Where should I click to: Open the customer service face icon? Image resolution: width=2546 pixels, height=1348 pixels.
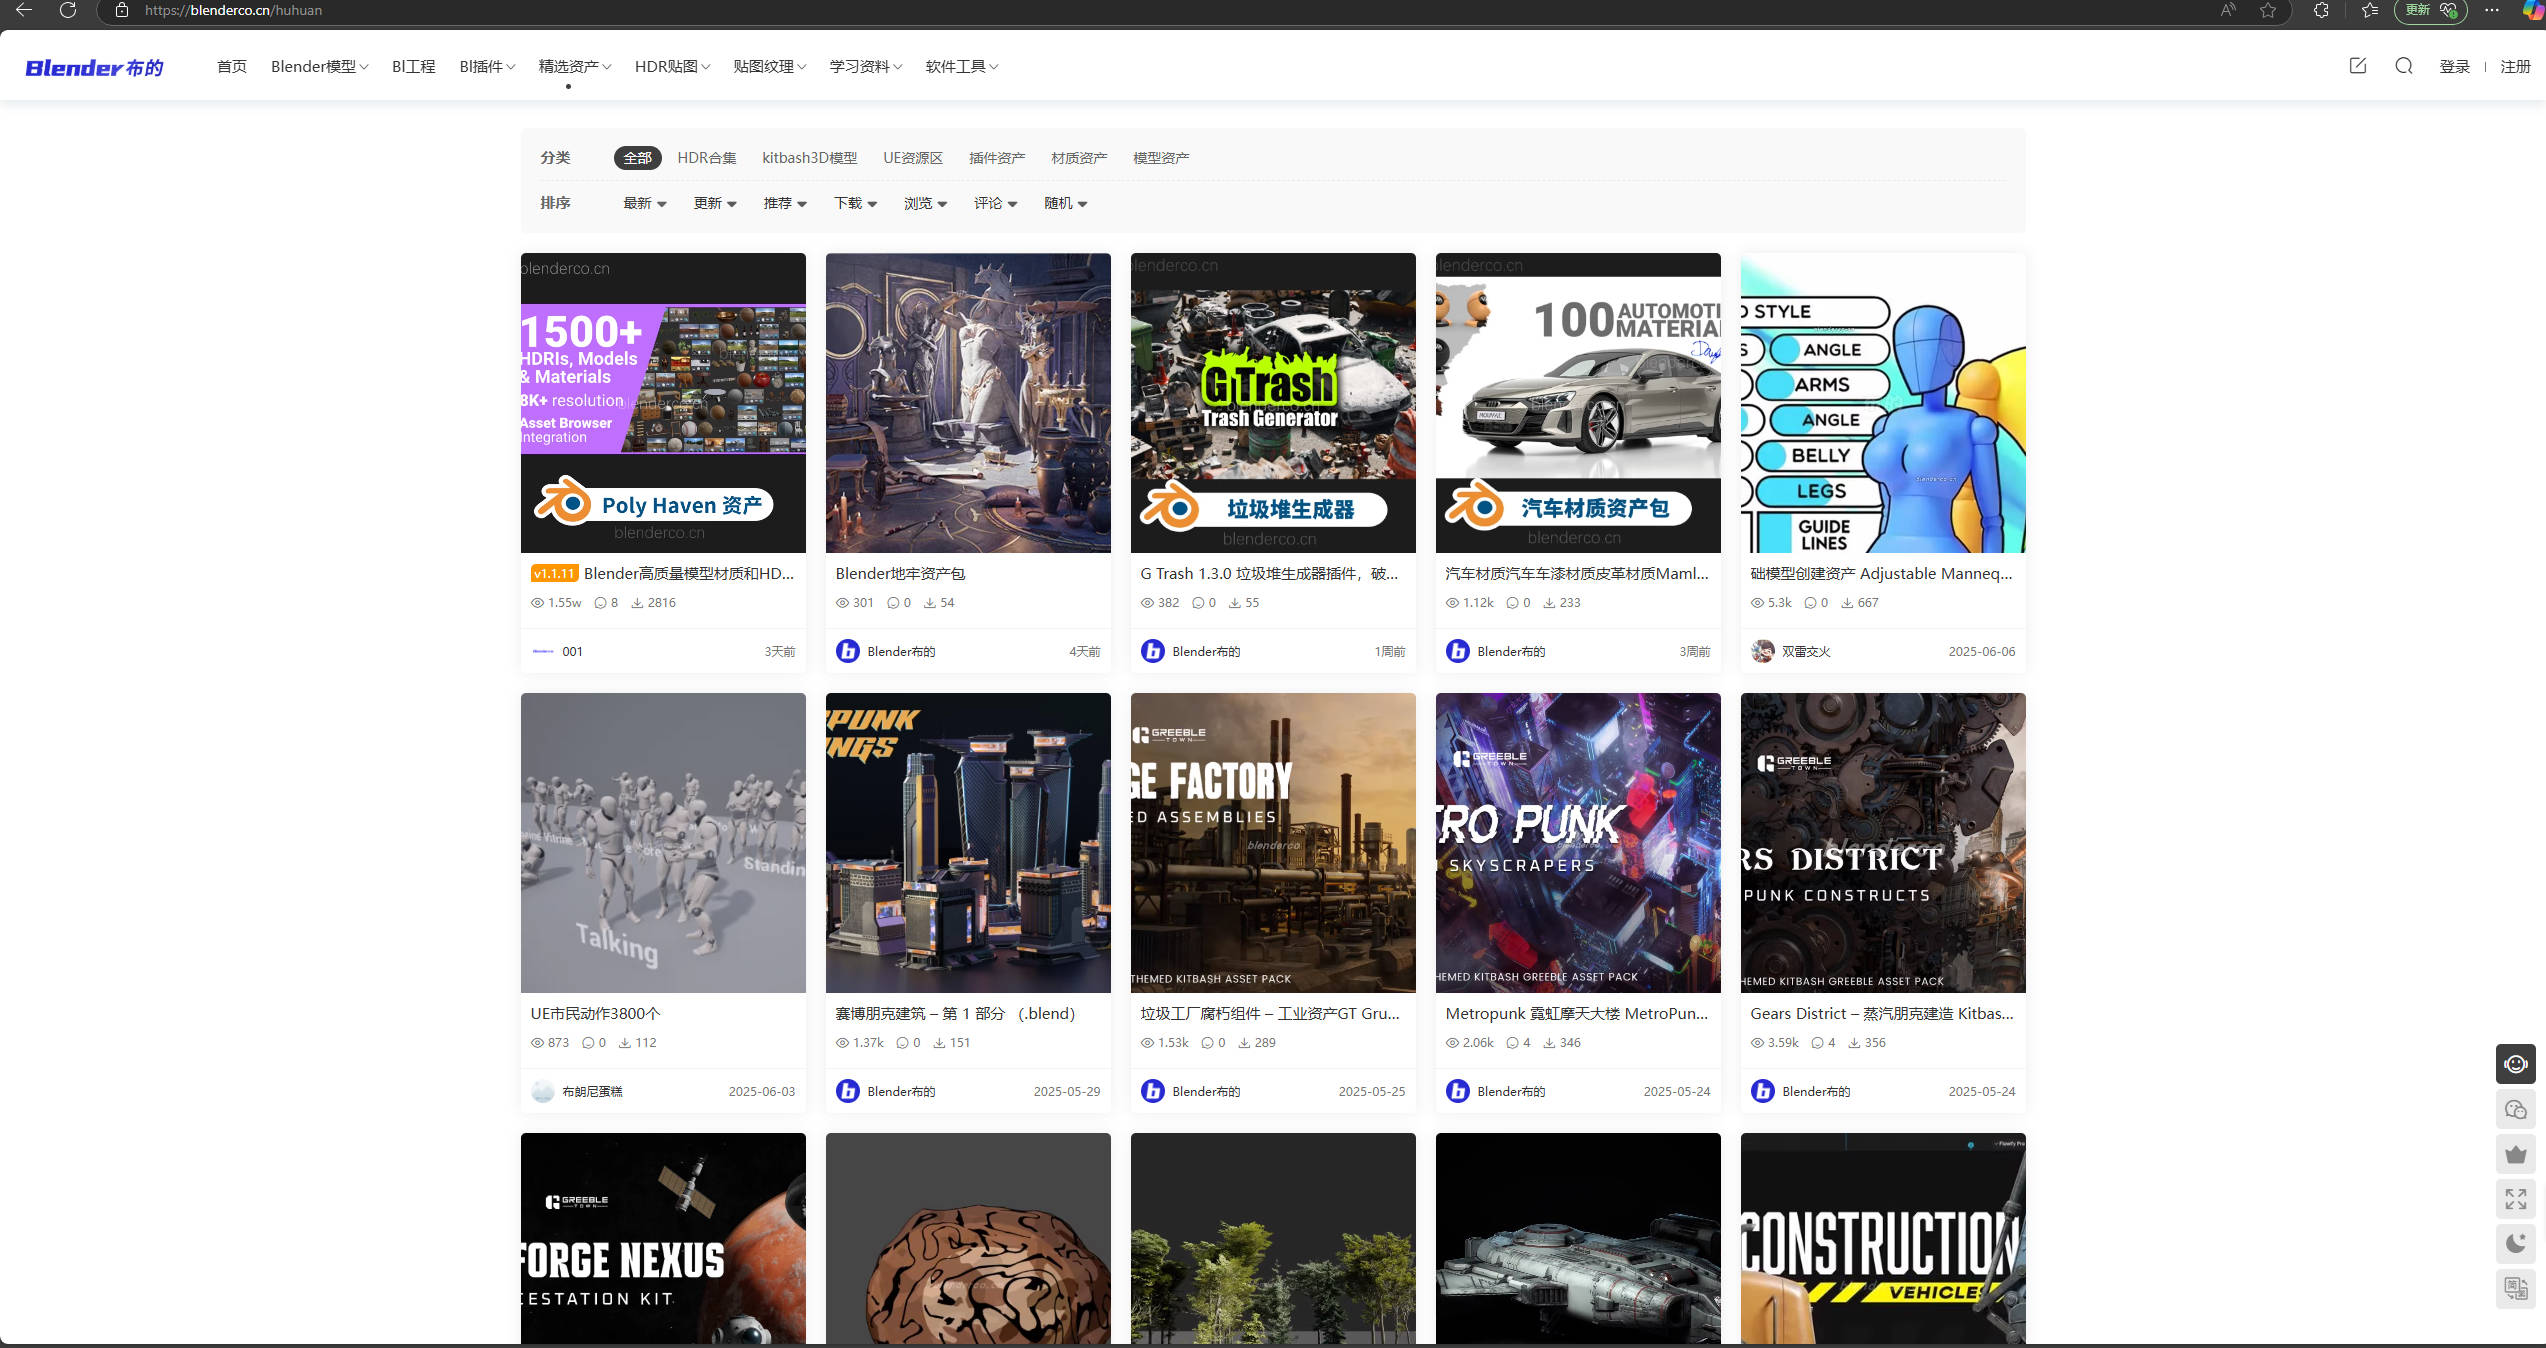pos(2516,1064)
